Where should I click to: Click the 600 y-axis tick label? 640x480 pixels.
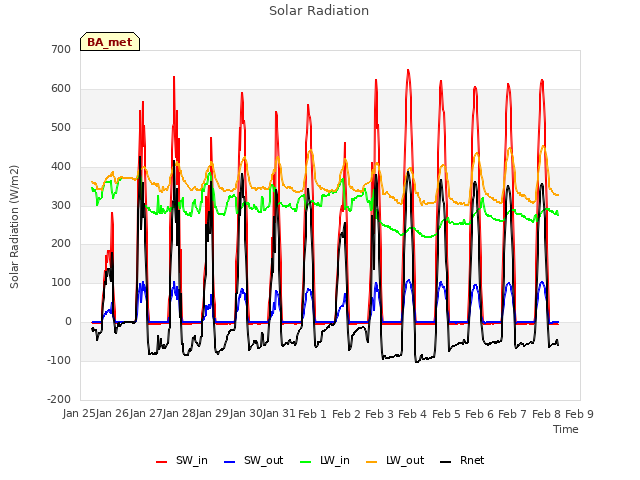tap(61, 89)
